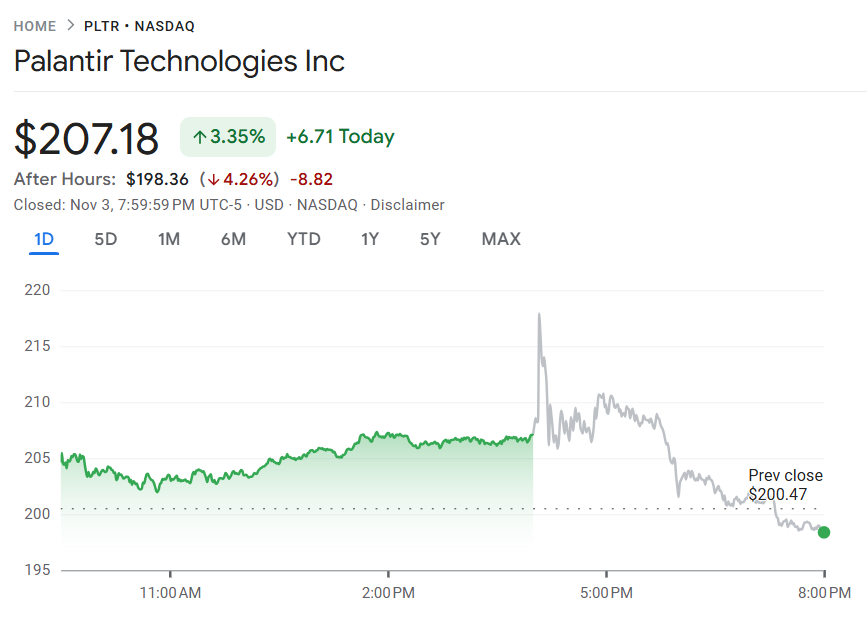Open the Disclaimer link

pos(407,205)
